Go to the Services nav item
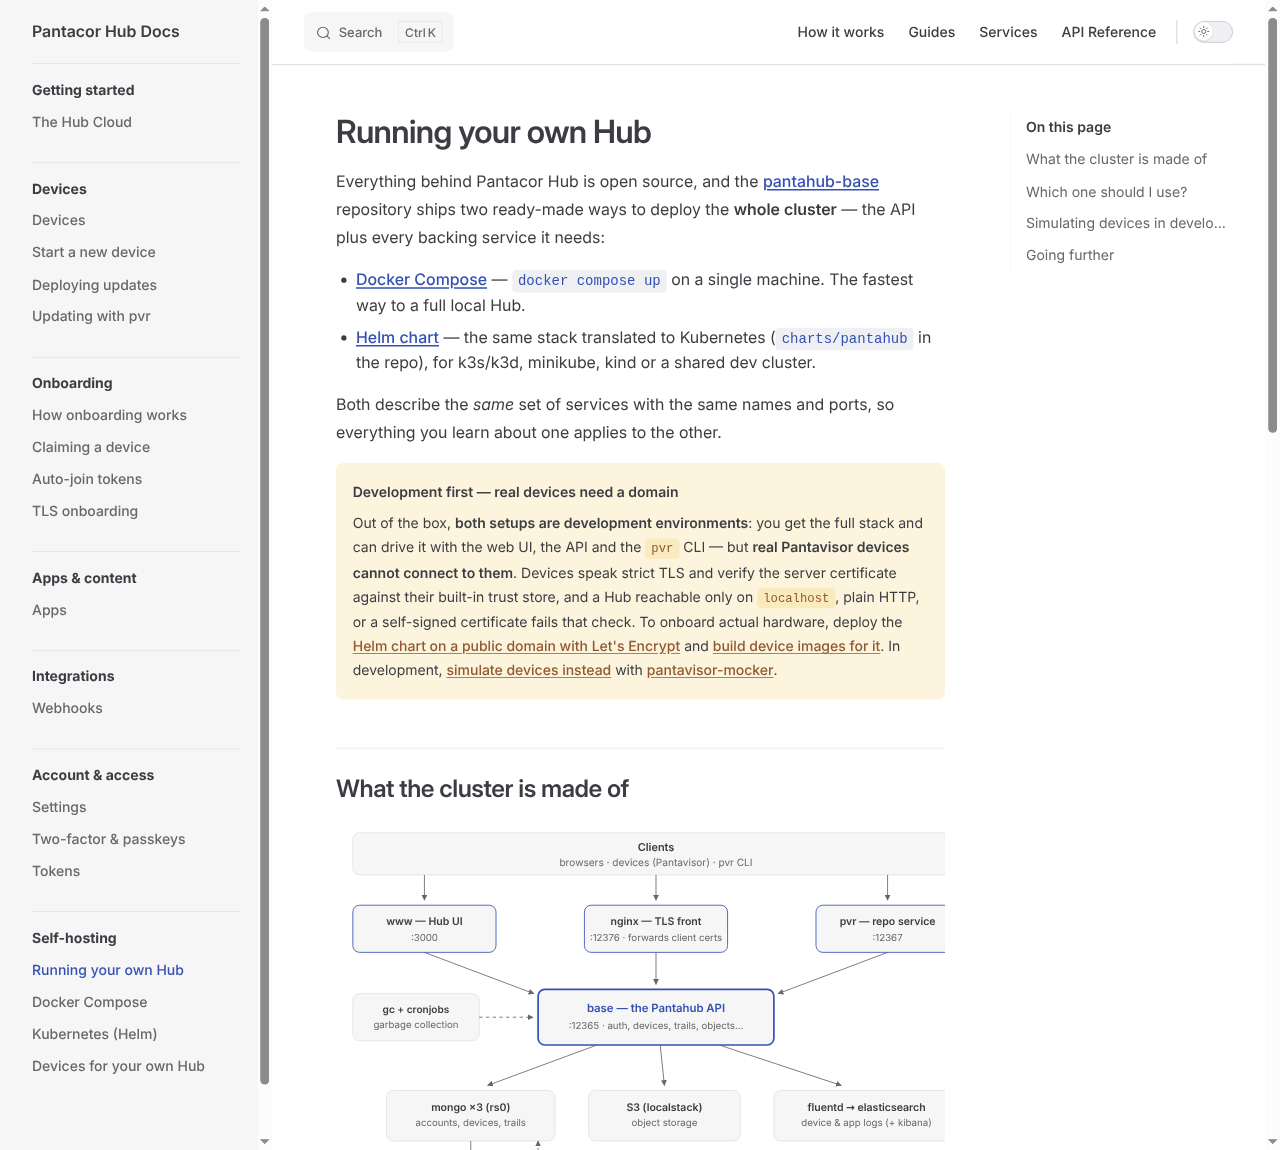 point(1008,32)
